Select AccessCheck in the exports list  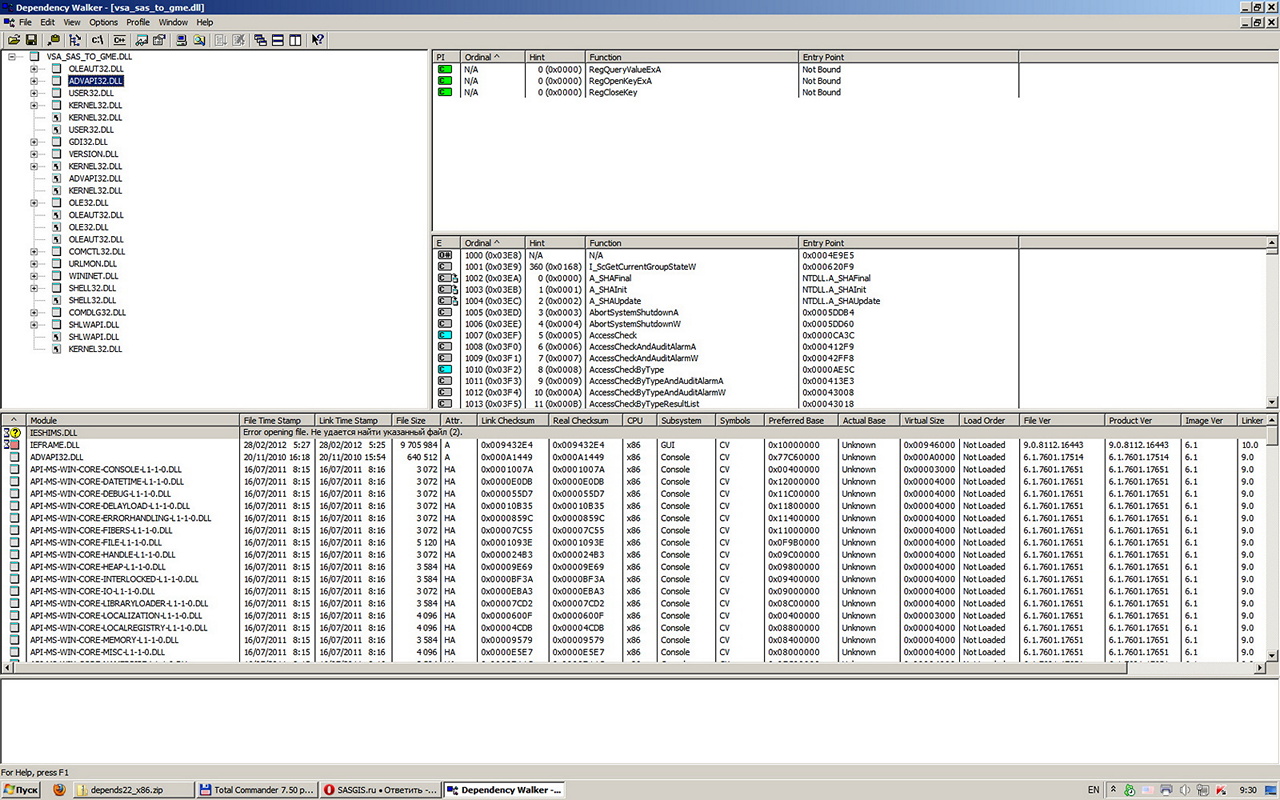(612, 336)
